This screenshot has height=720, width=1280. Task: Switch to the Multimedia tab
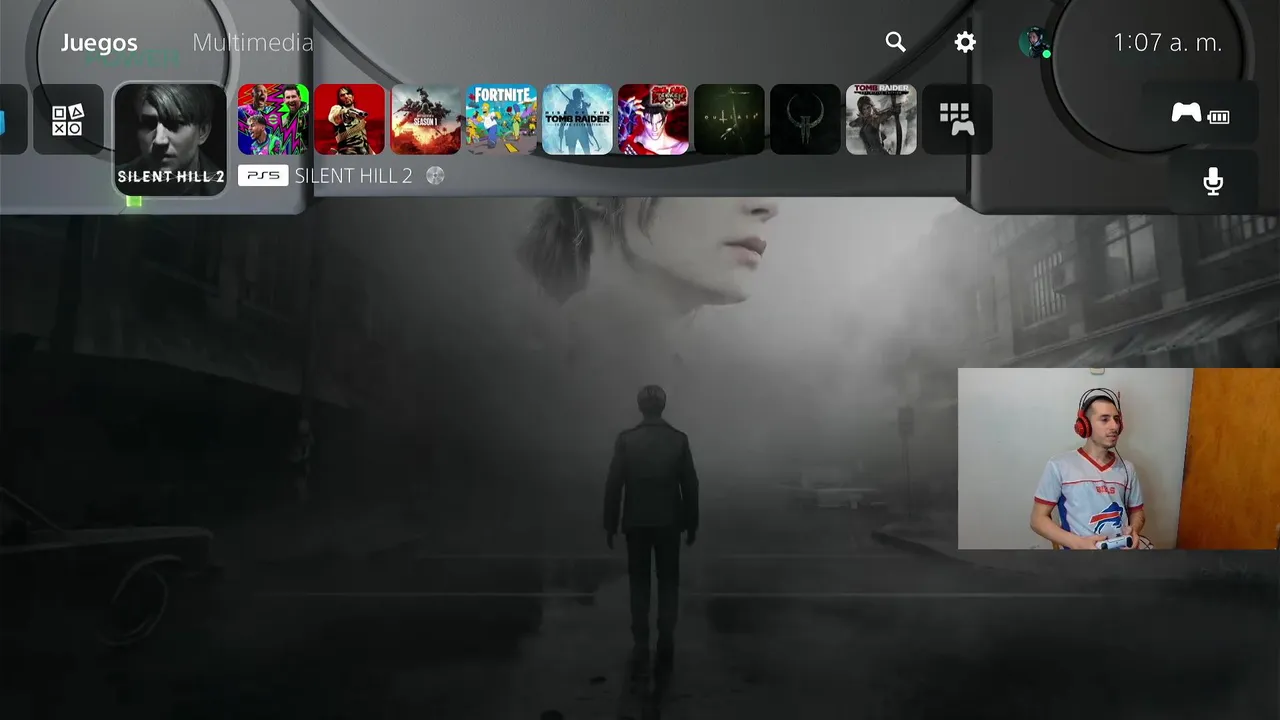coord(253,43)
